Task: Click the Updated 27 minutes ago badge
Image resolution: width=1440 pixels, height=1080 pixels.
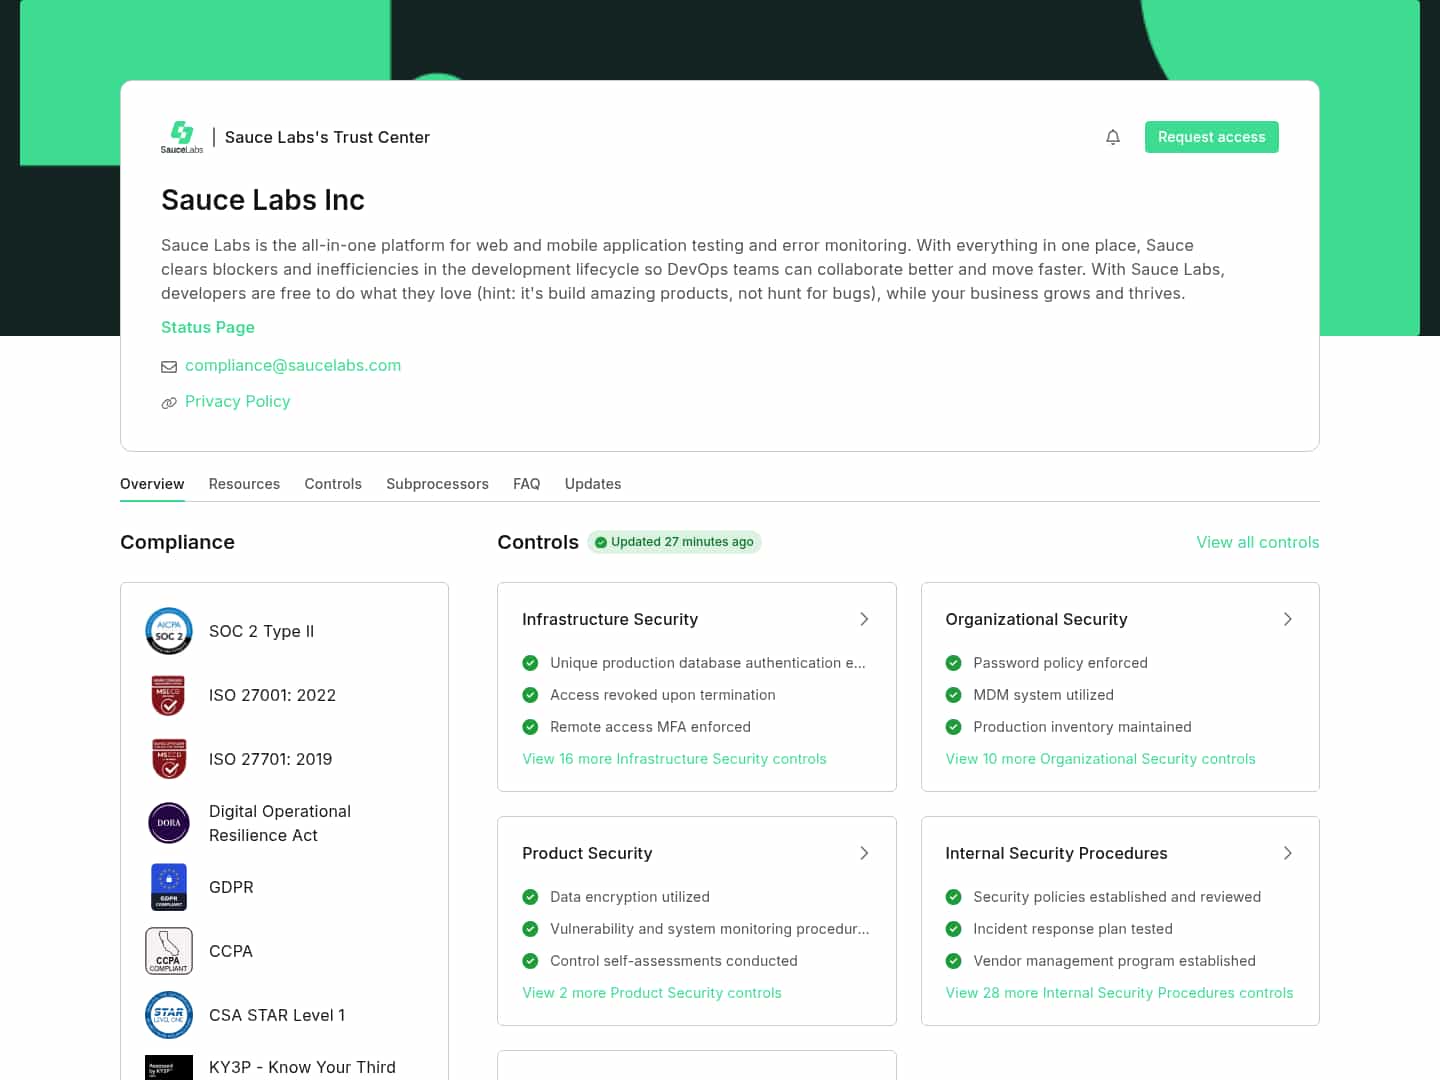Action: click(x=674, y=542)
